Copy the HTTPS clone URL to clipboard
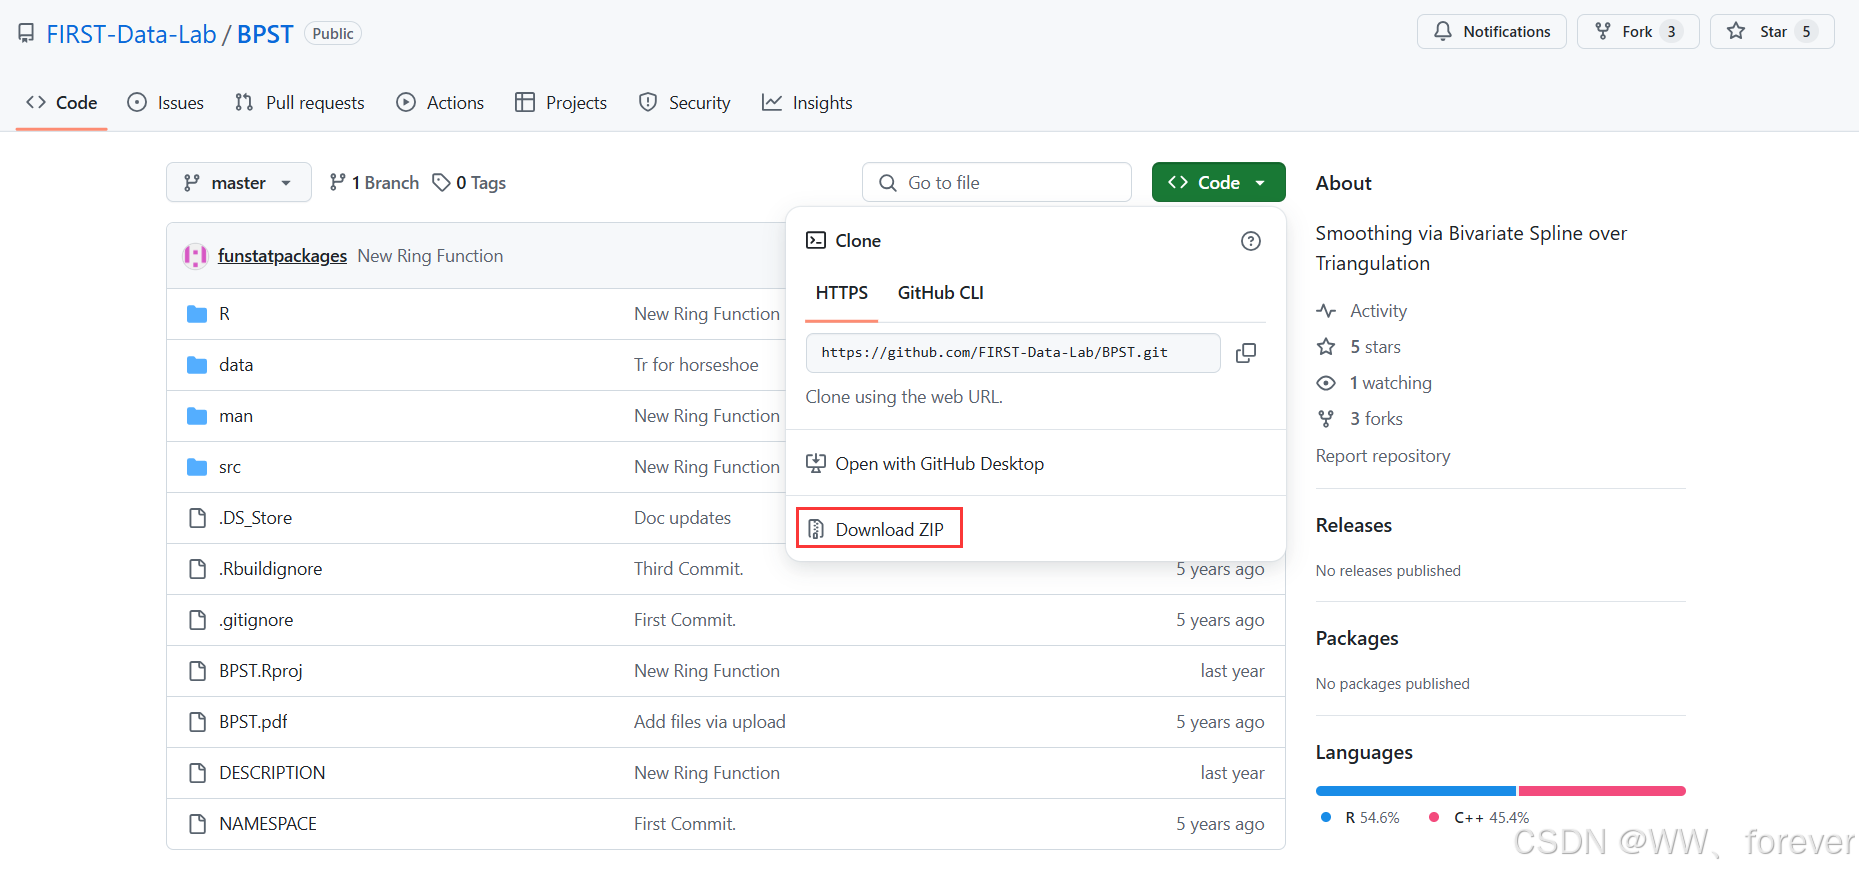Viewport: 1859px width, 874px height. [x=1246, y=353]
